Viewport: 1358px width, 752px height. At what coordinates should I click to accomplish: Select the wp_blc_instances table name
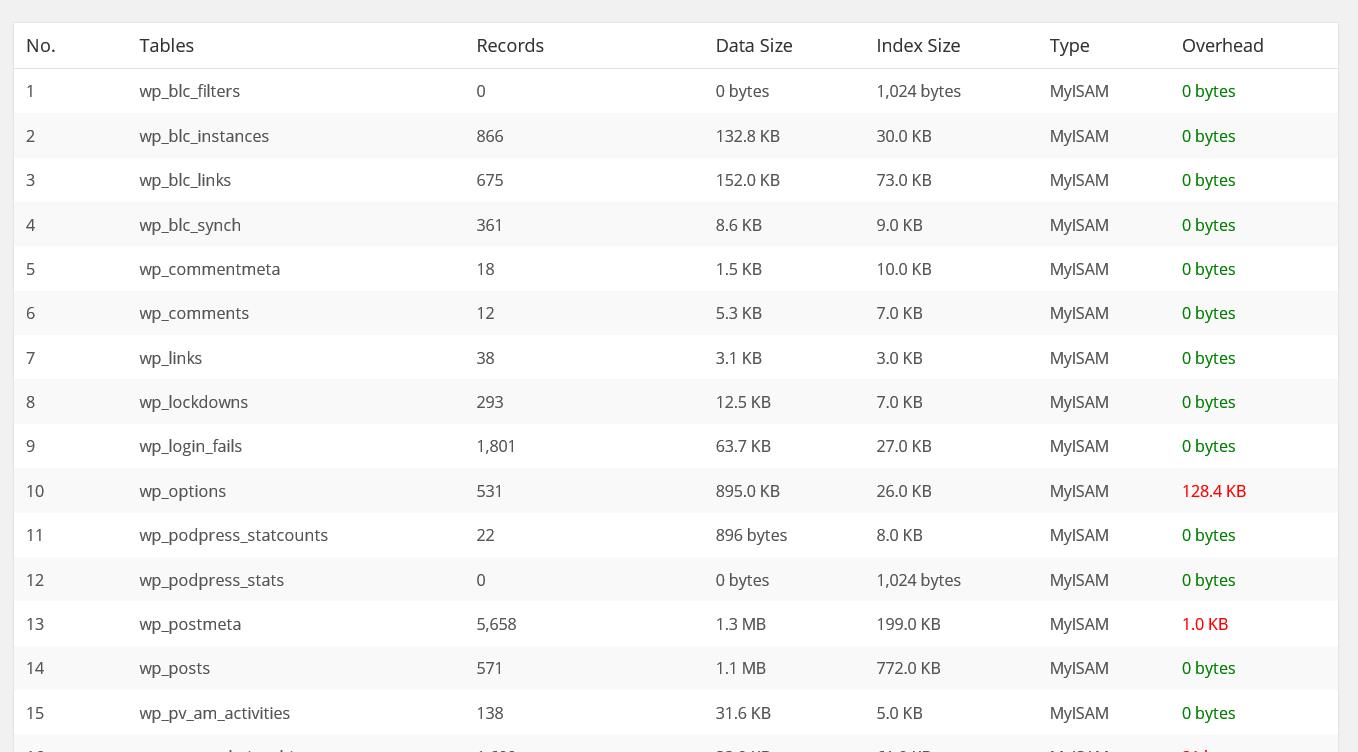coord(204,136)
